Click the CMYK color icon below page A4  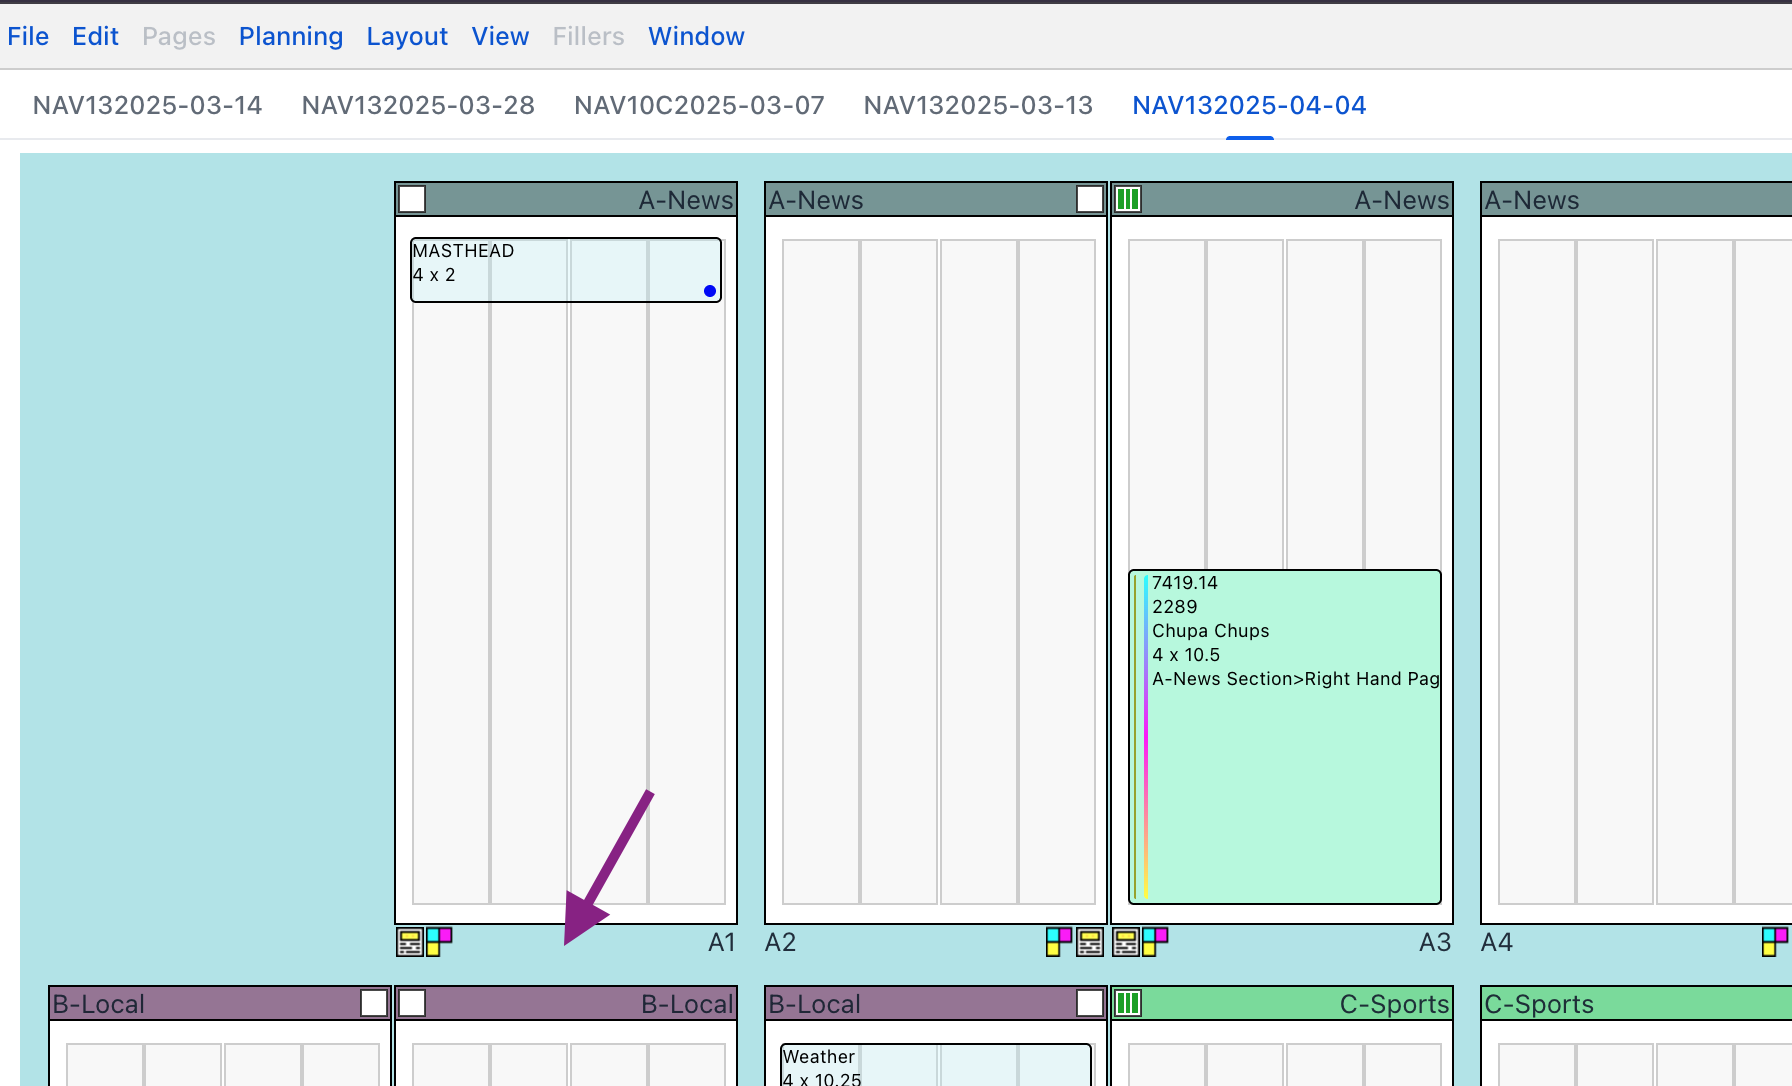(1775, 941)
